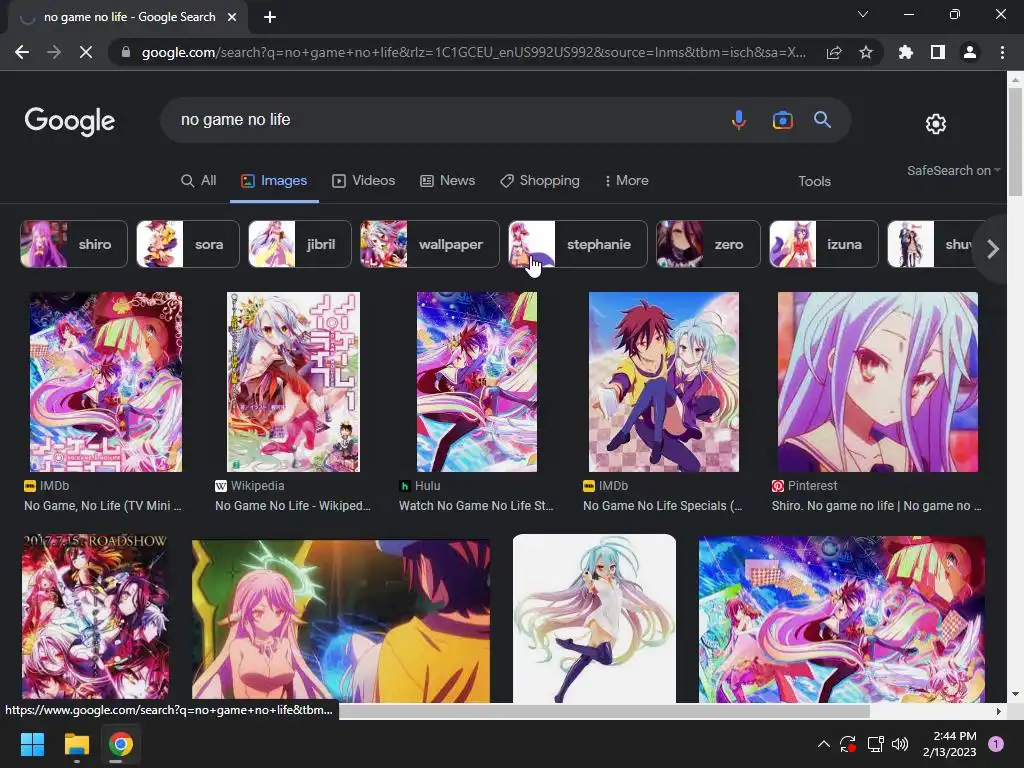Filter images by shiro chip
1024x768 pixels.
click(x=74, y=244)
